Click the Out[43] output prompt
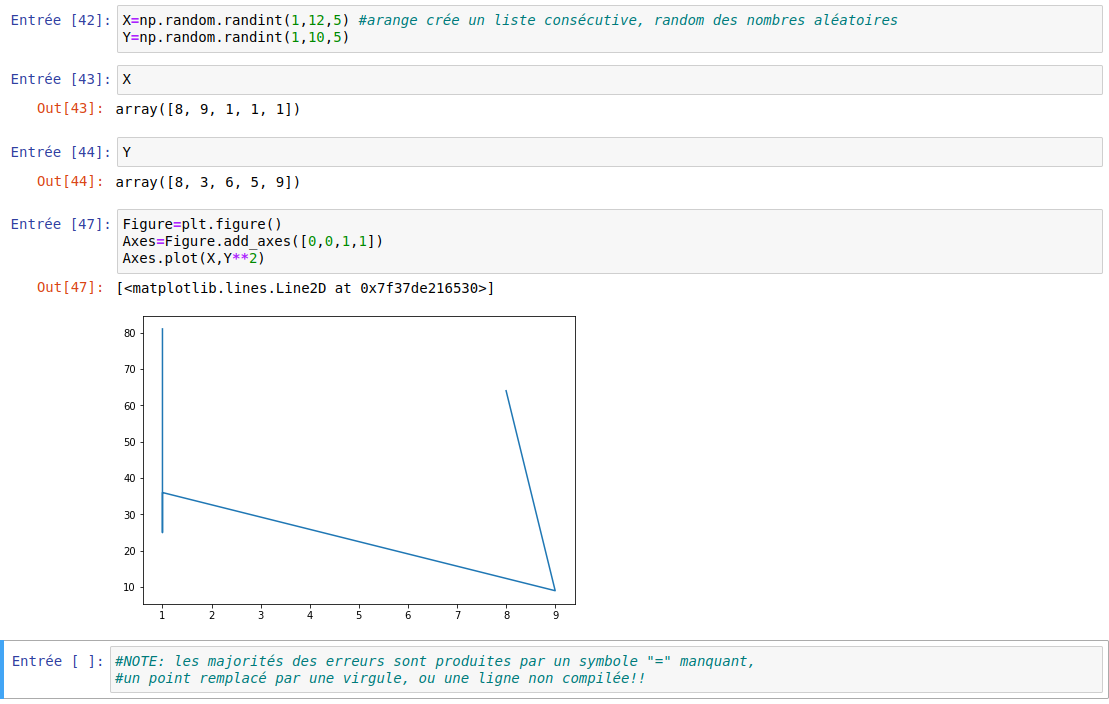Viewport: 1109px width, 704px height. coord(70,109)
